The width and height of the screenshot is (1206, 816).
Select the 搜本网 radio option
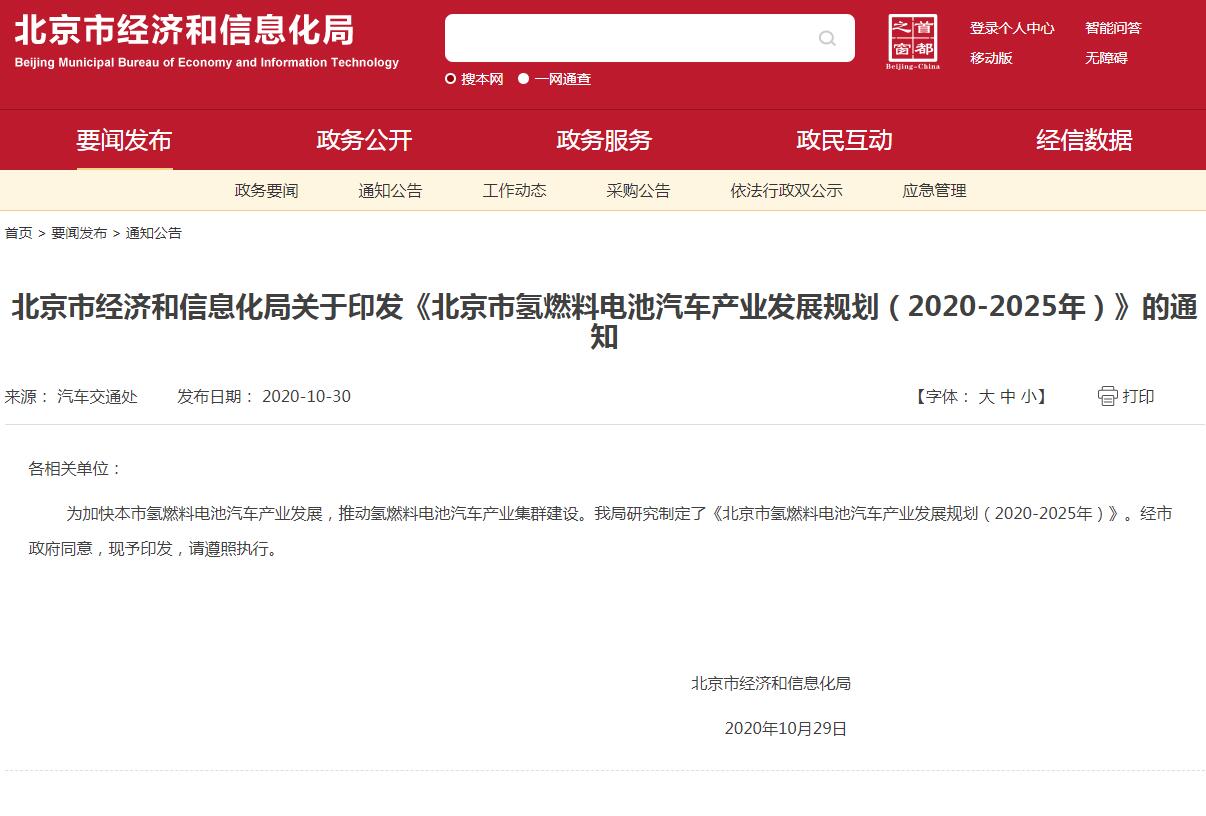click(x=450, y=79)
